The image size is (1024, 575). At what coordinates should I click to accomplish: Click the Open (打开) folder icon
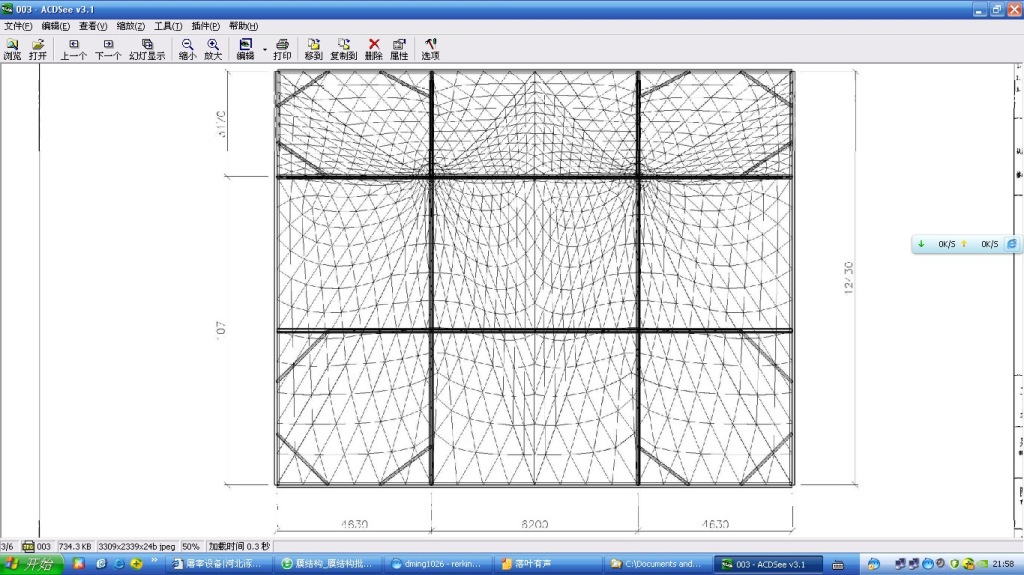(38, 49)
